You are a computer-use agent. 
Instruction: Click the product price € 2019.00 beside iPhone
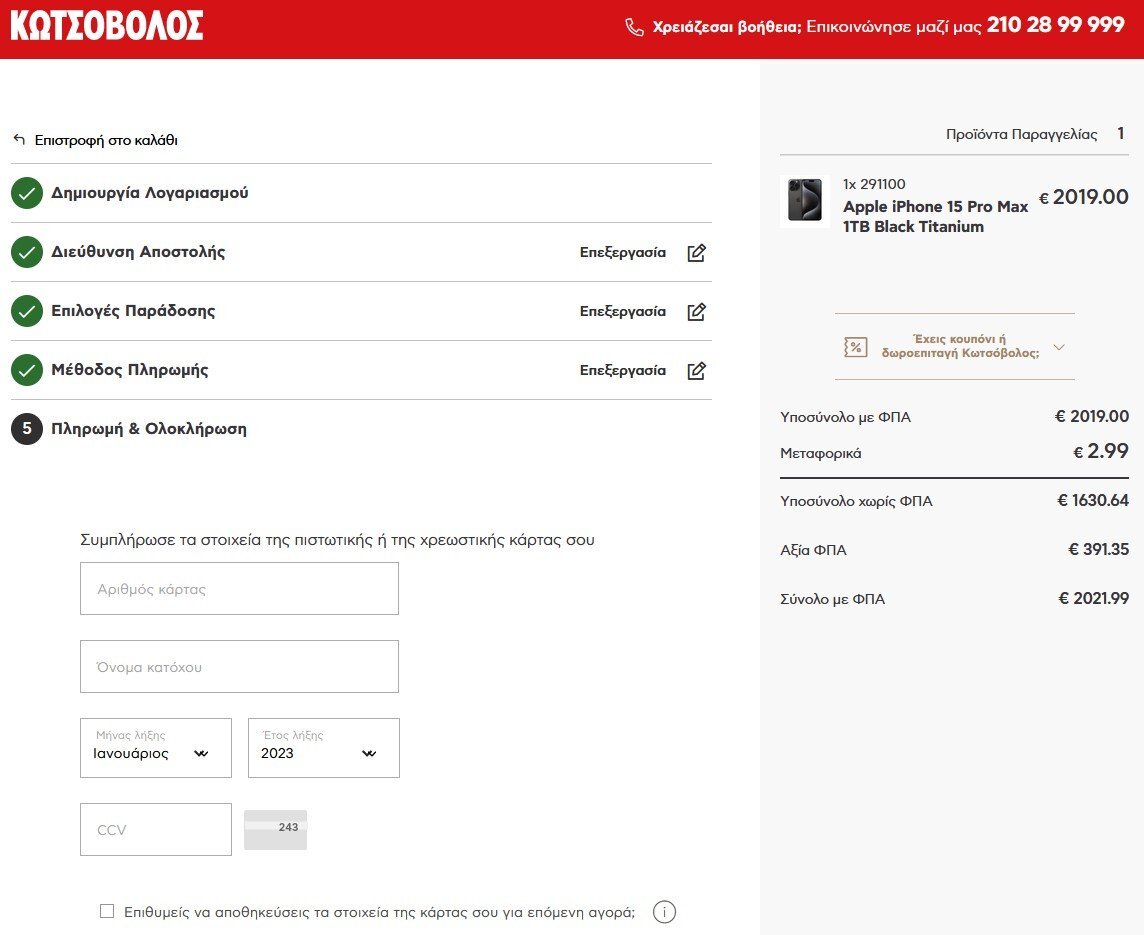(1083, 197)
